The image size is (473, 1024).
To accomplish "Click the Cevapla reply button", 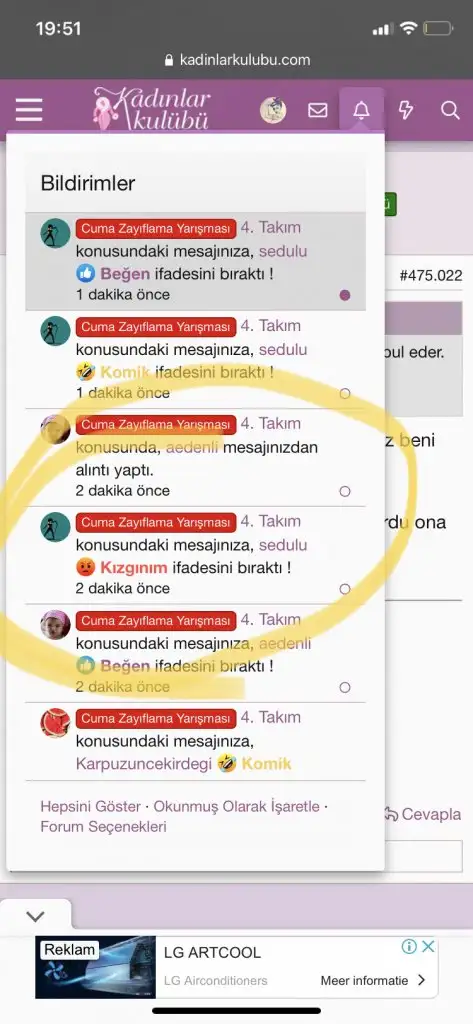I will tap(422, 814).
